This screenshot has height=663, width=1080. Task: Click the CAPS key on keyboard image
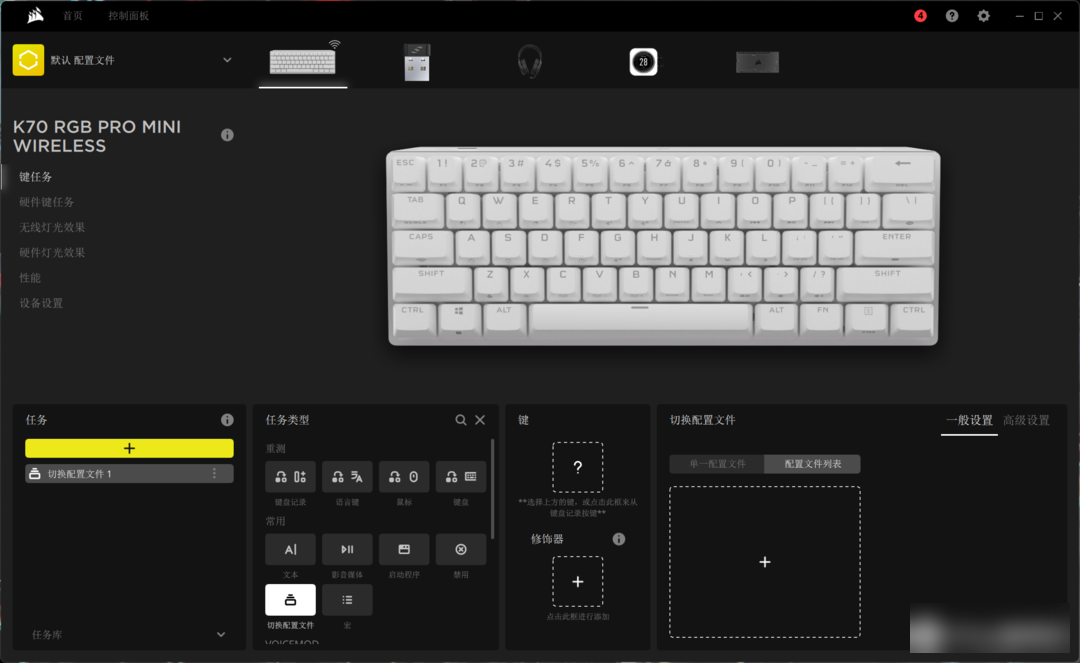pos(422,246)
